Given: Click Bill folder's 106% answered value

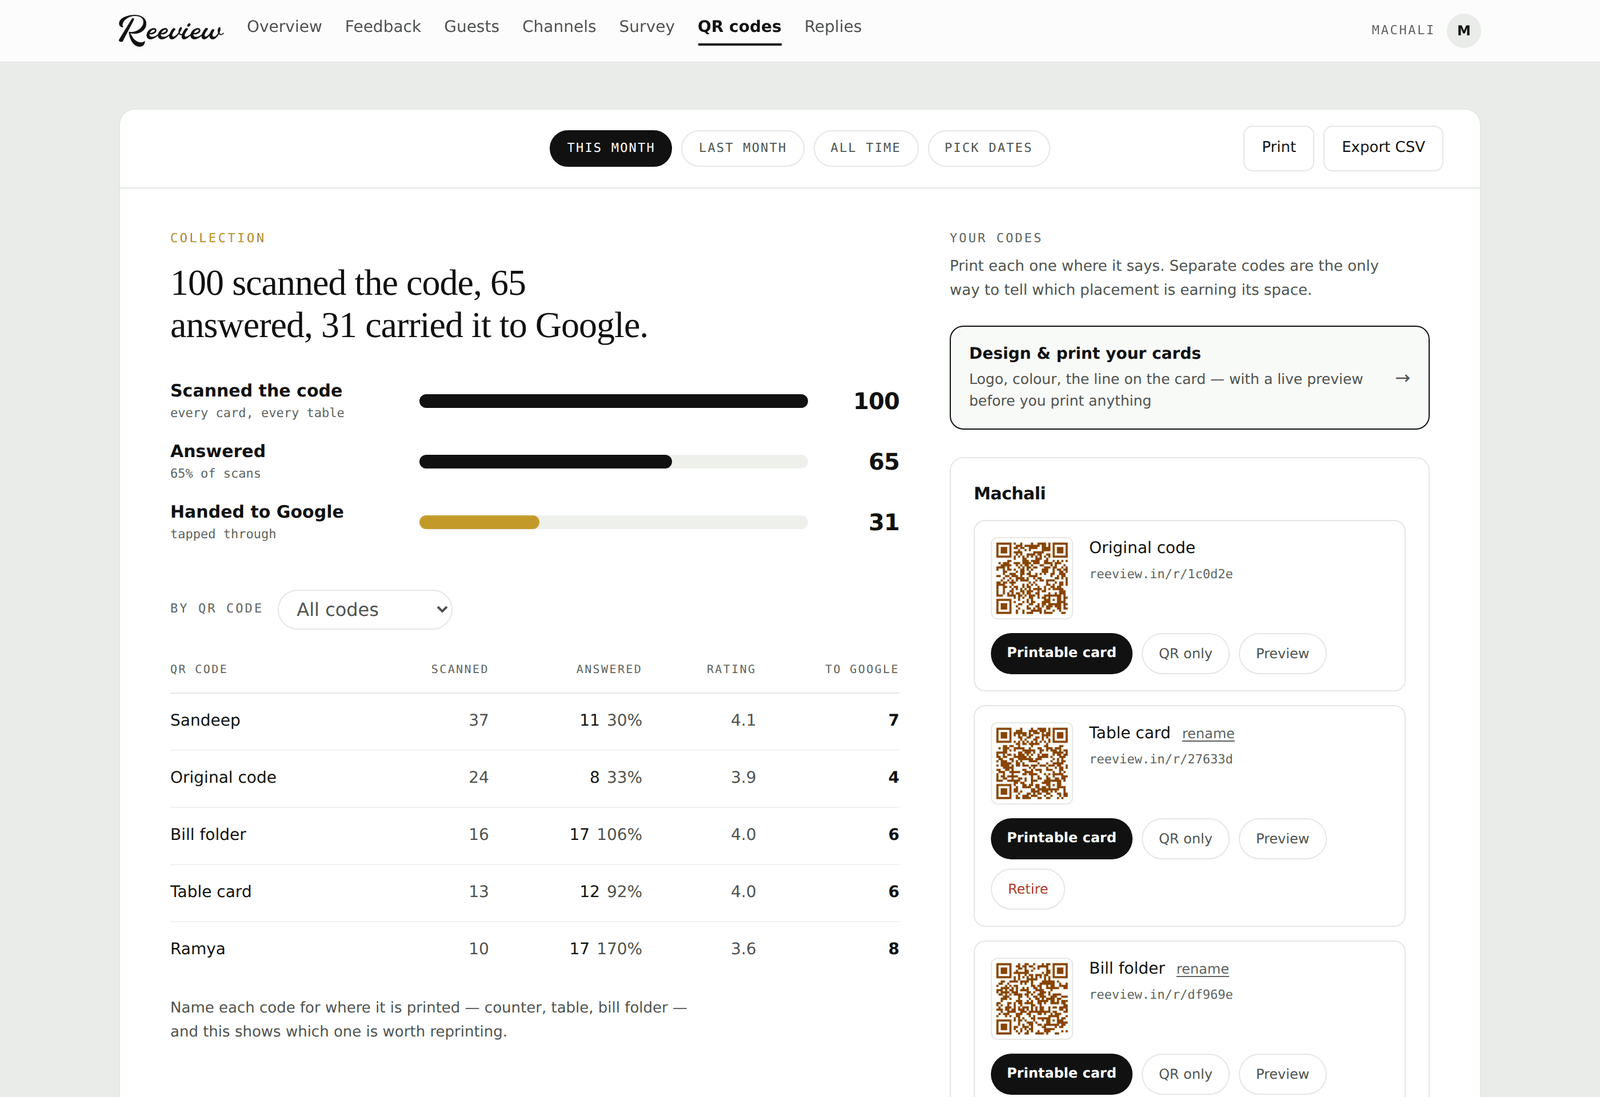Looking at the screenshot, I should (620, 834).
